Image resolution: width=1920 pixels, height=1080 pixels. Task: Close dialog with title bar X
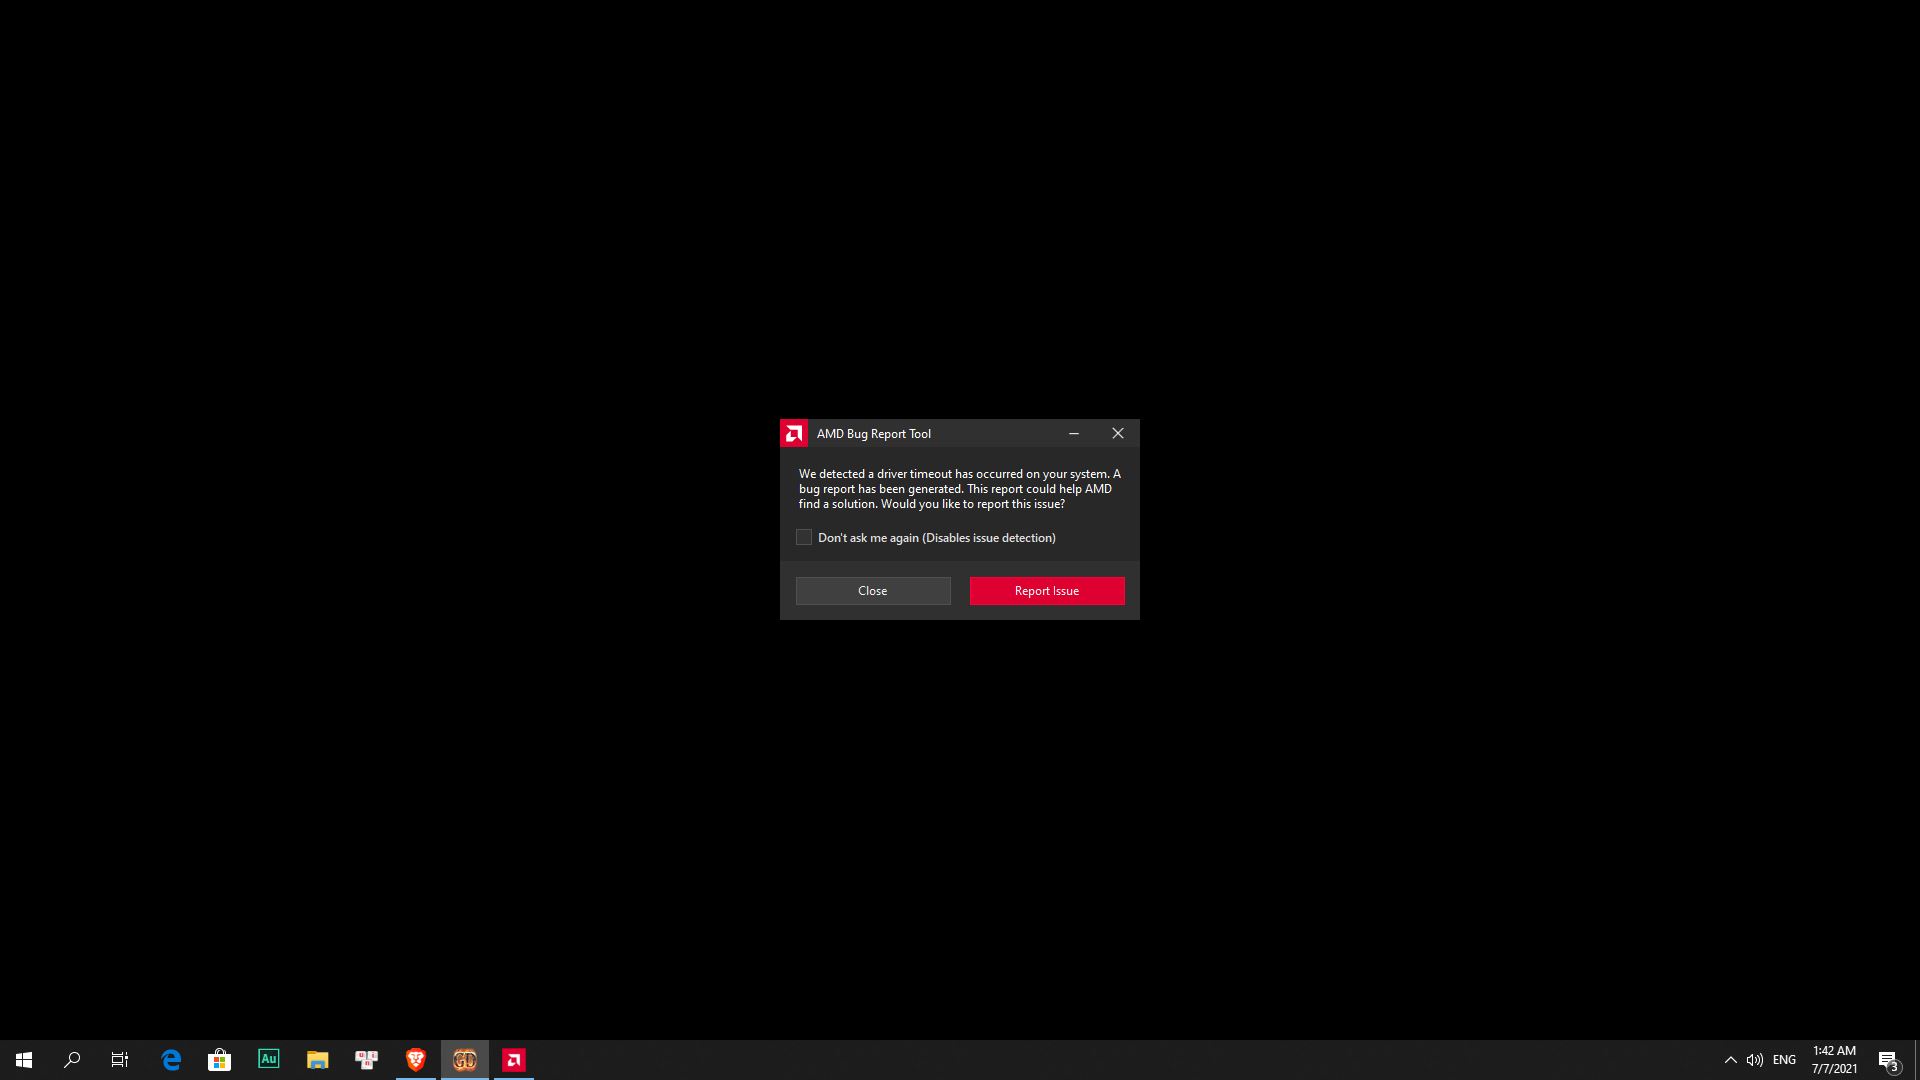[x=1118, y=433]
